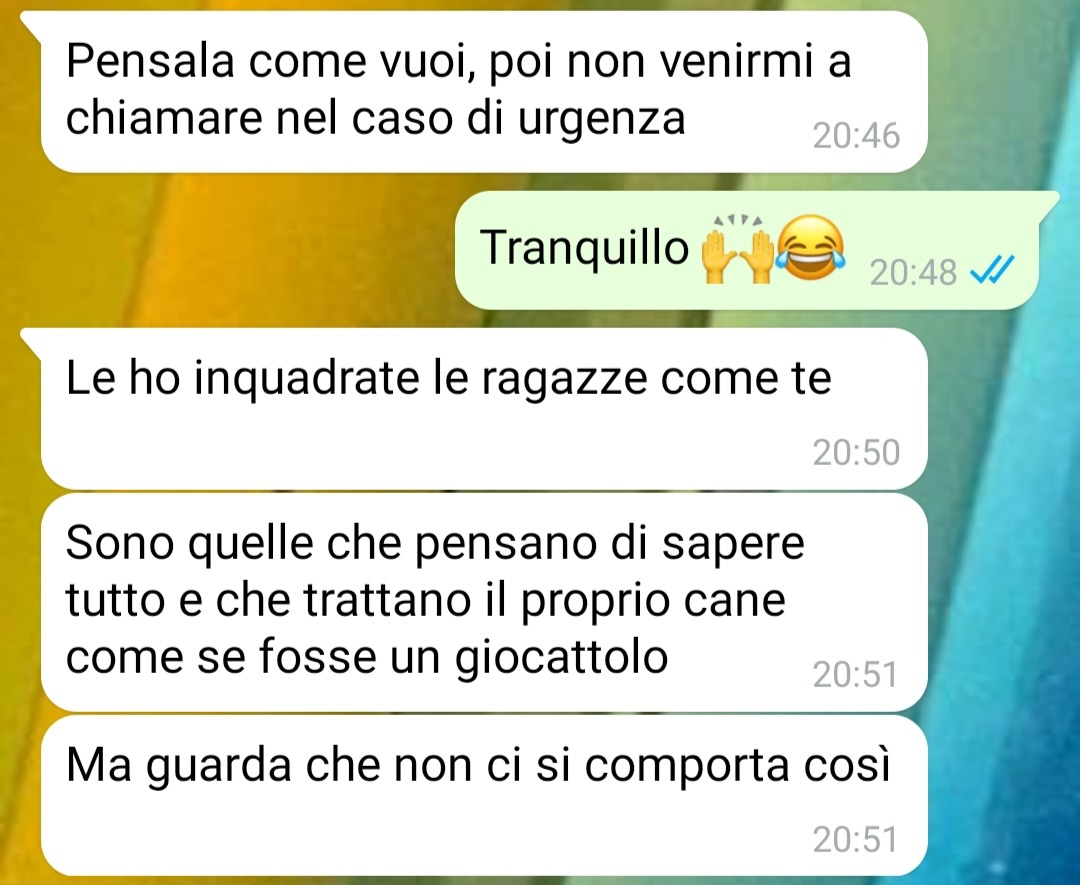Screen dimensions: 1080x885
Task: Select the 'Pensala come vuoi' message
Action: point(484,92)
